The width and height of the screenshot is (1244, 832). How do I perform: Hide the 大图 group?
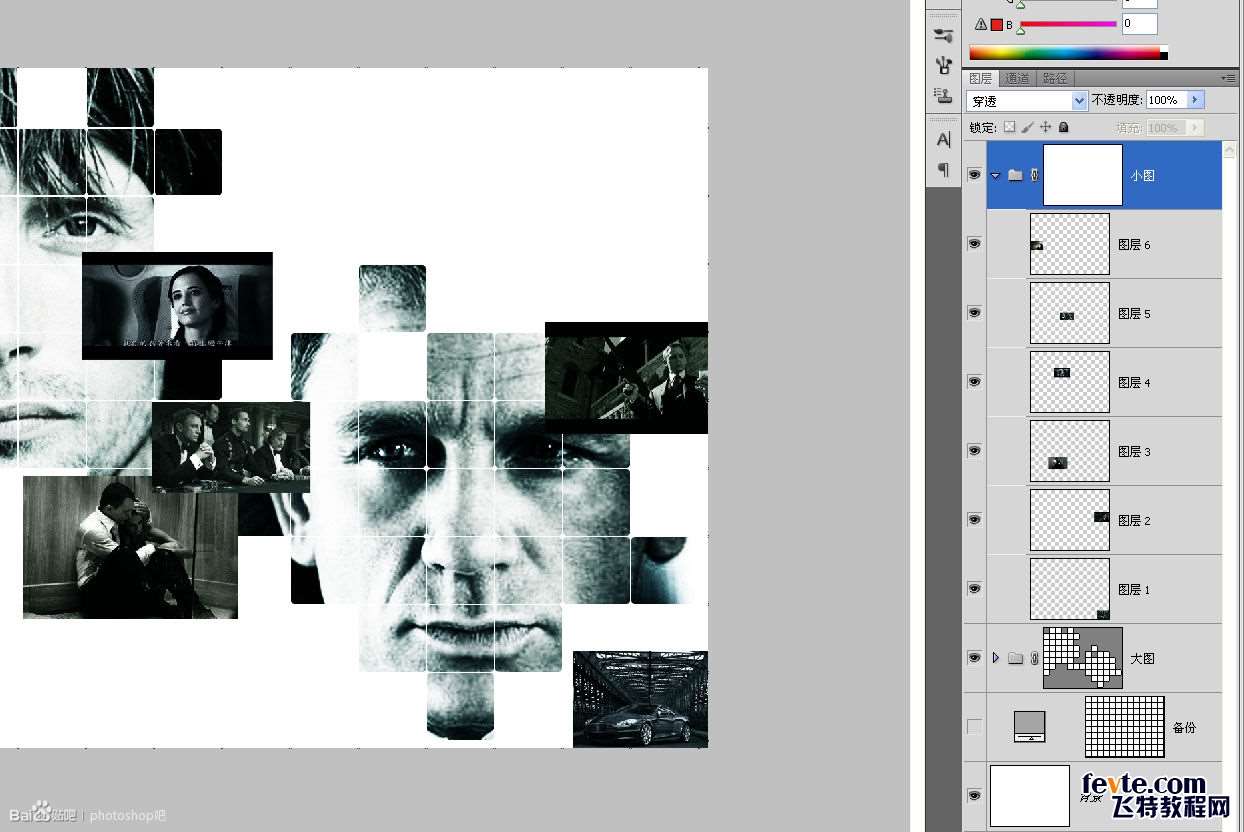[974, 658]
